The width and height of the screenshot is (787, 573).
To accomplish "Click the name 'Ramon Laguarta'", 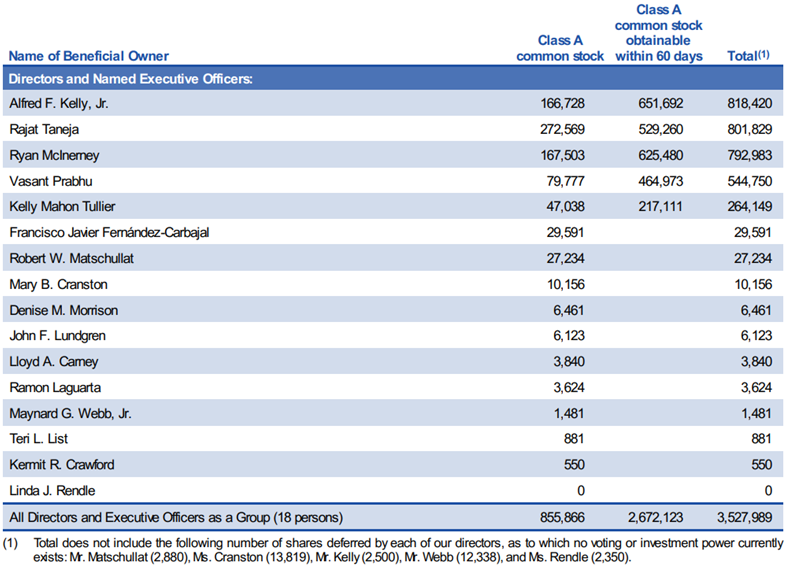I will point(55,388).
